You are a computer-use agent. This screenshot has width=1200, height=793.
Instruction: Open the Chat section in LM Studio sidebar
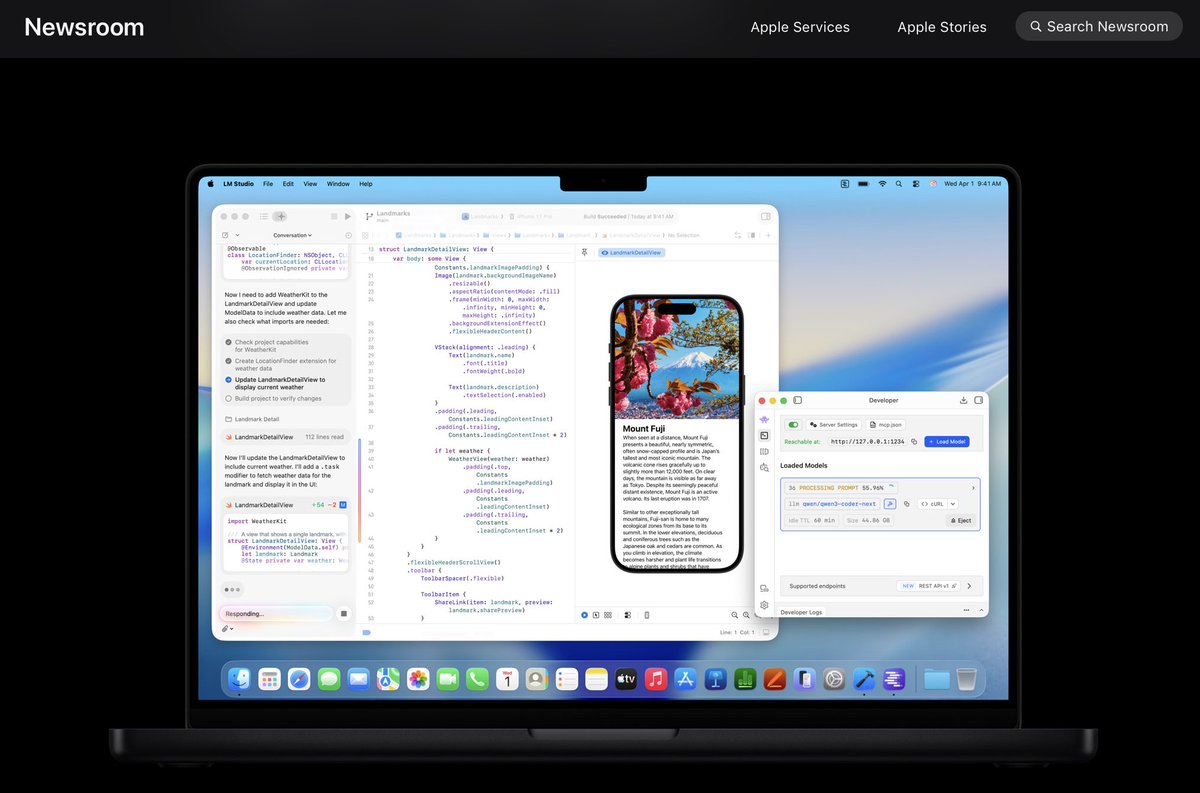[x=764, y=419]
